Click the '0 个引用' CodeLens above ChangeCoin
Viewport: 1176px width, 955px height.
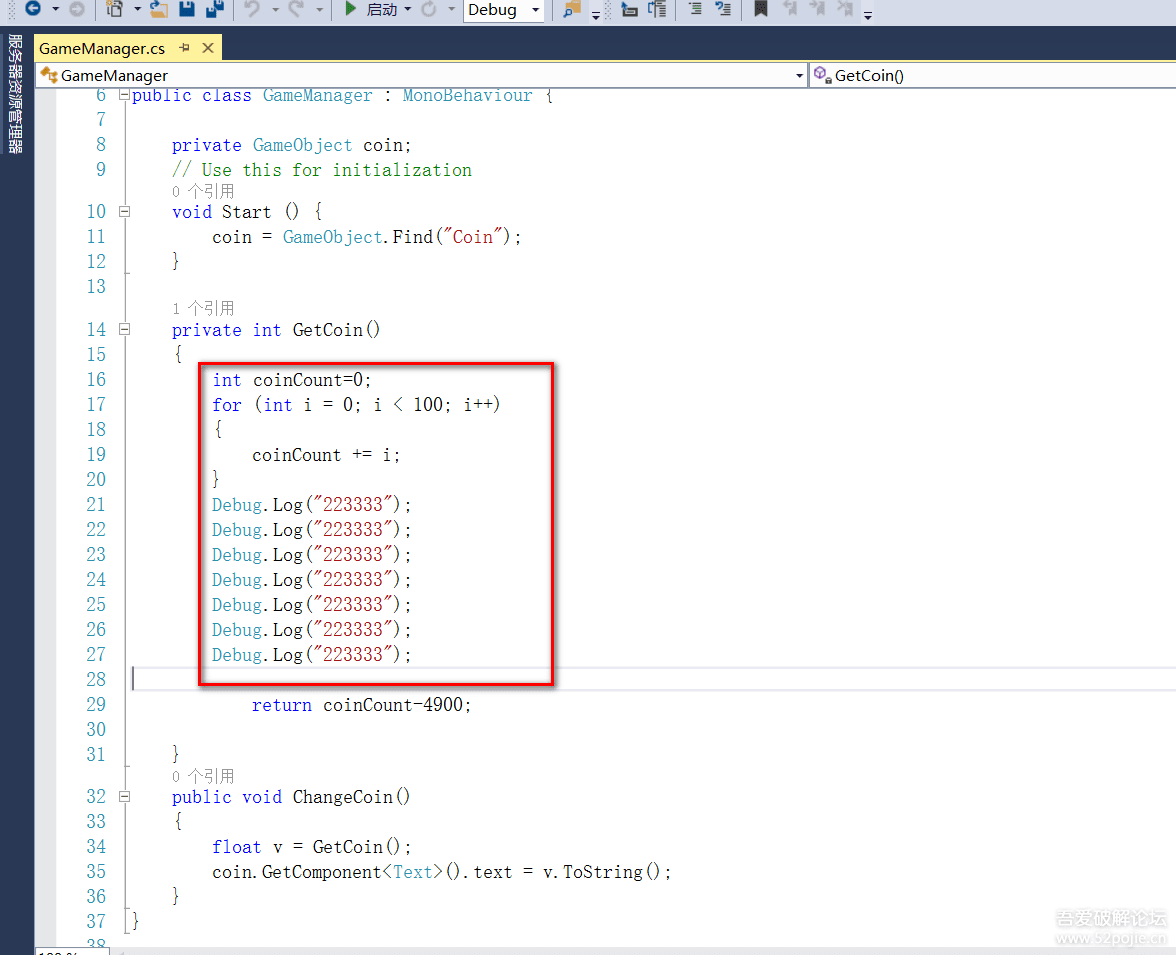(203, 776)
